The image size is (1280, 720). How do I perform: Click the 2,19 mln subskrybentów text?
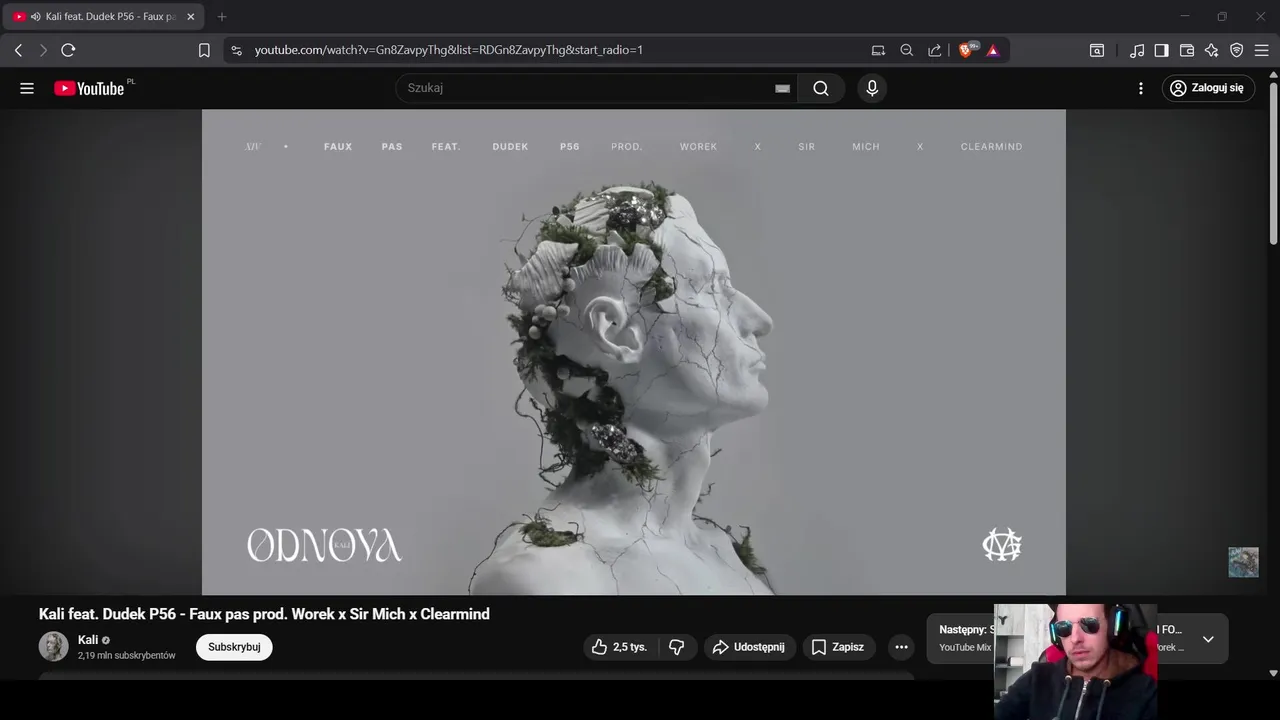pos(127,656)
